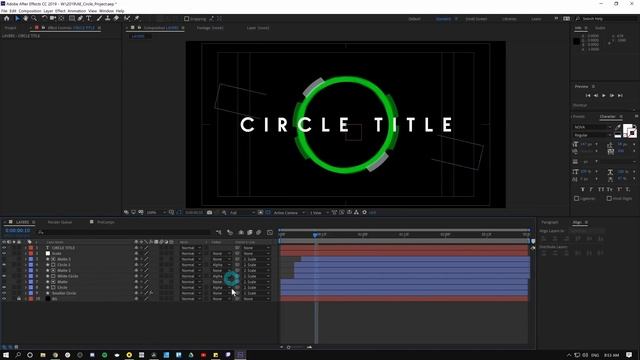Toggle visibility of the Circle 3 layer
The width and height of the screenshot is (640, 360).
[4, 265]
